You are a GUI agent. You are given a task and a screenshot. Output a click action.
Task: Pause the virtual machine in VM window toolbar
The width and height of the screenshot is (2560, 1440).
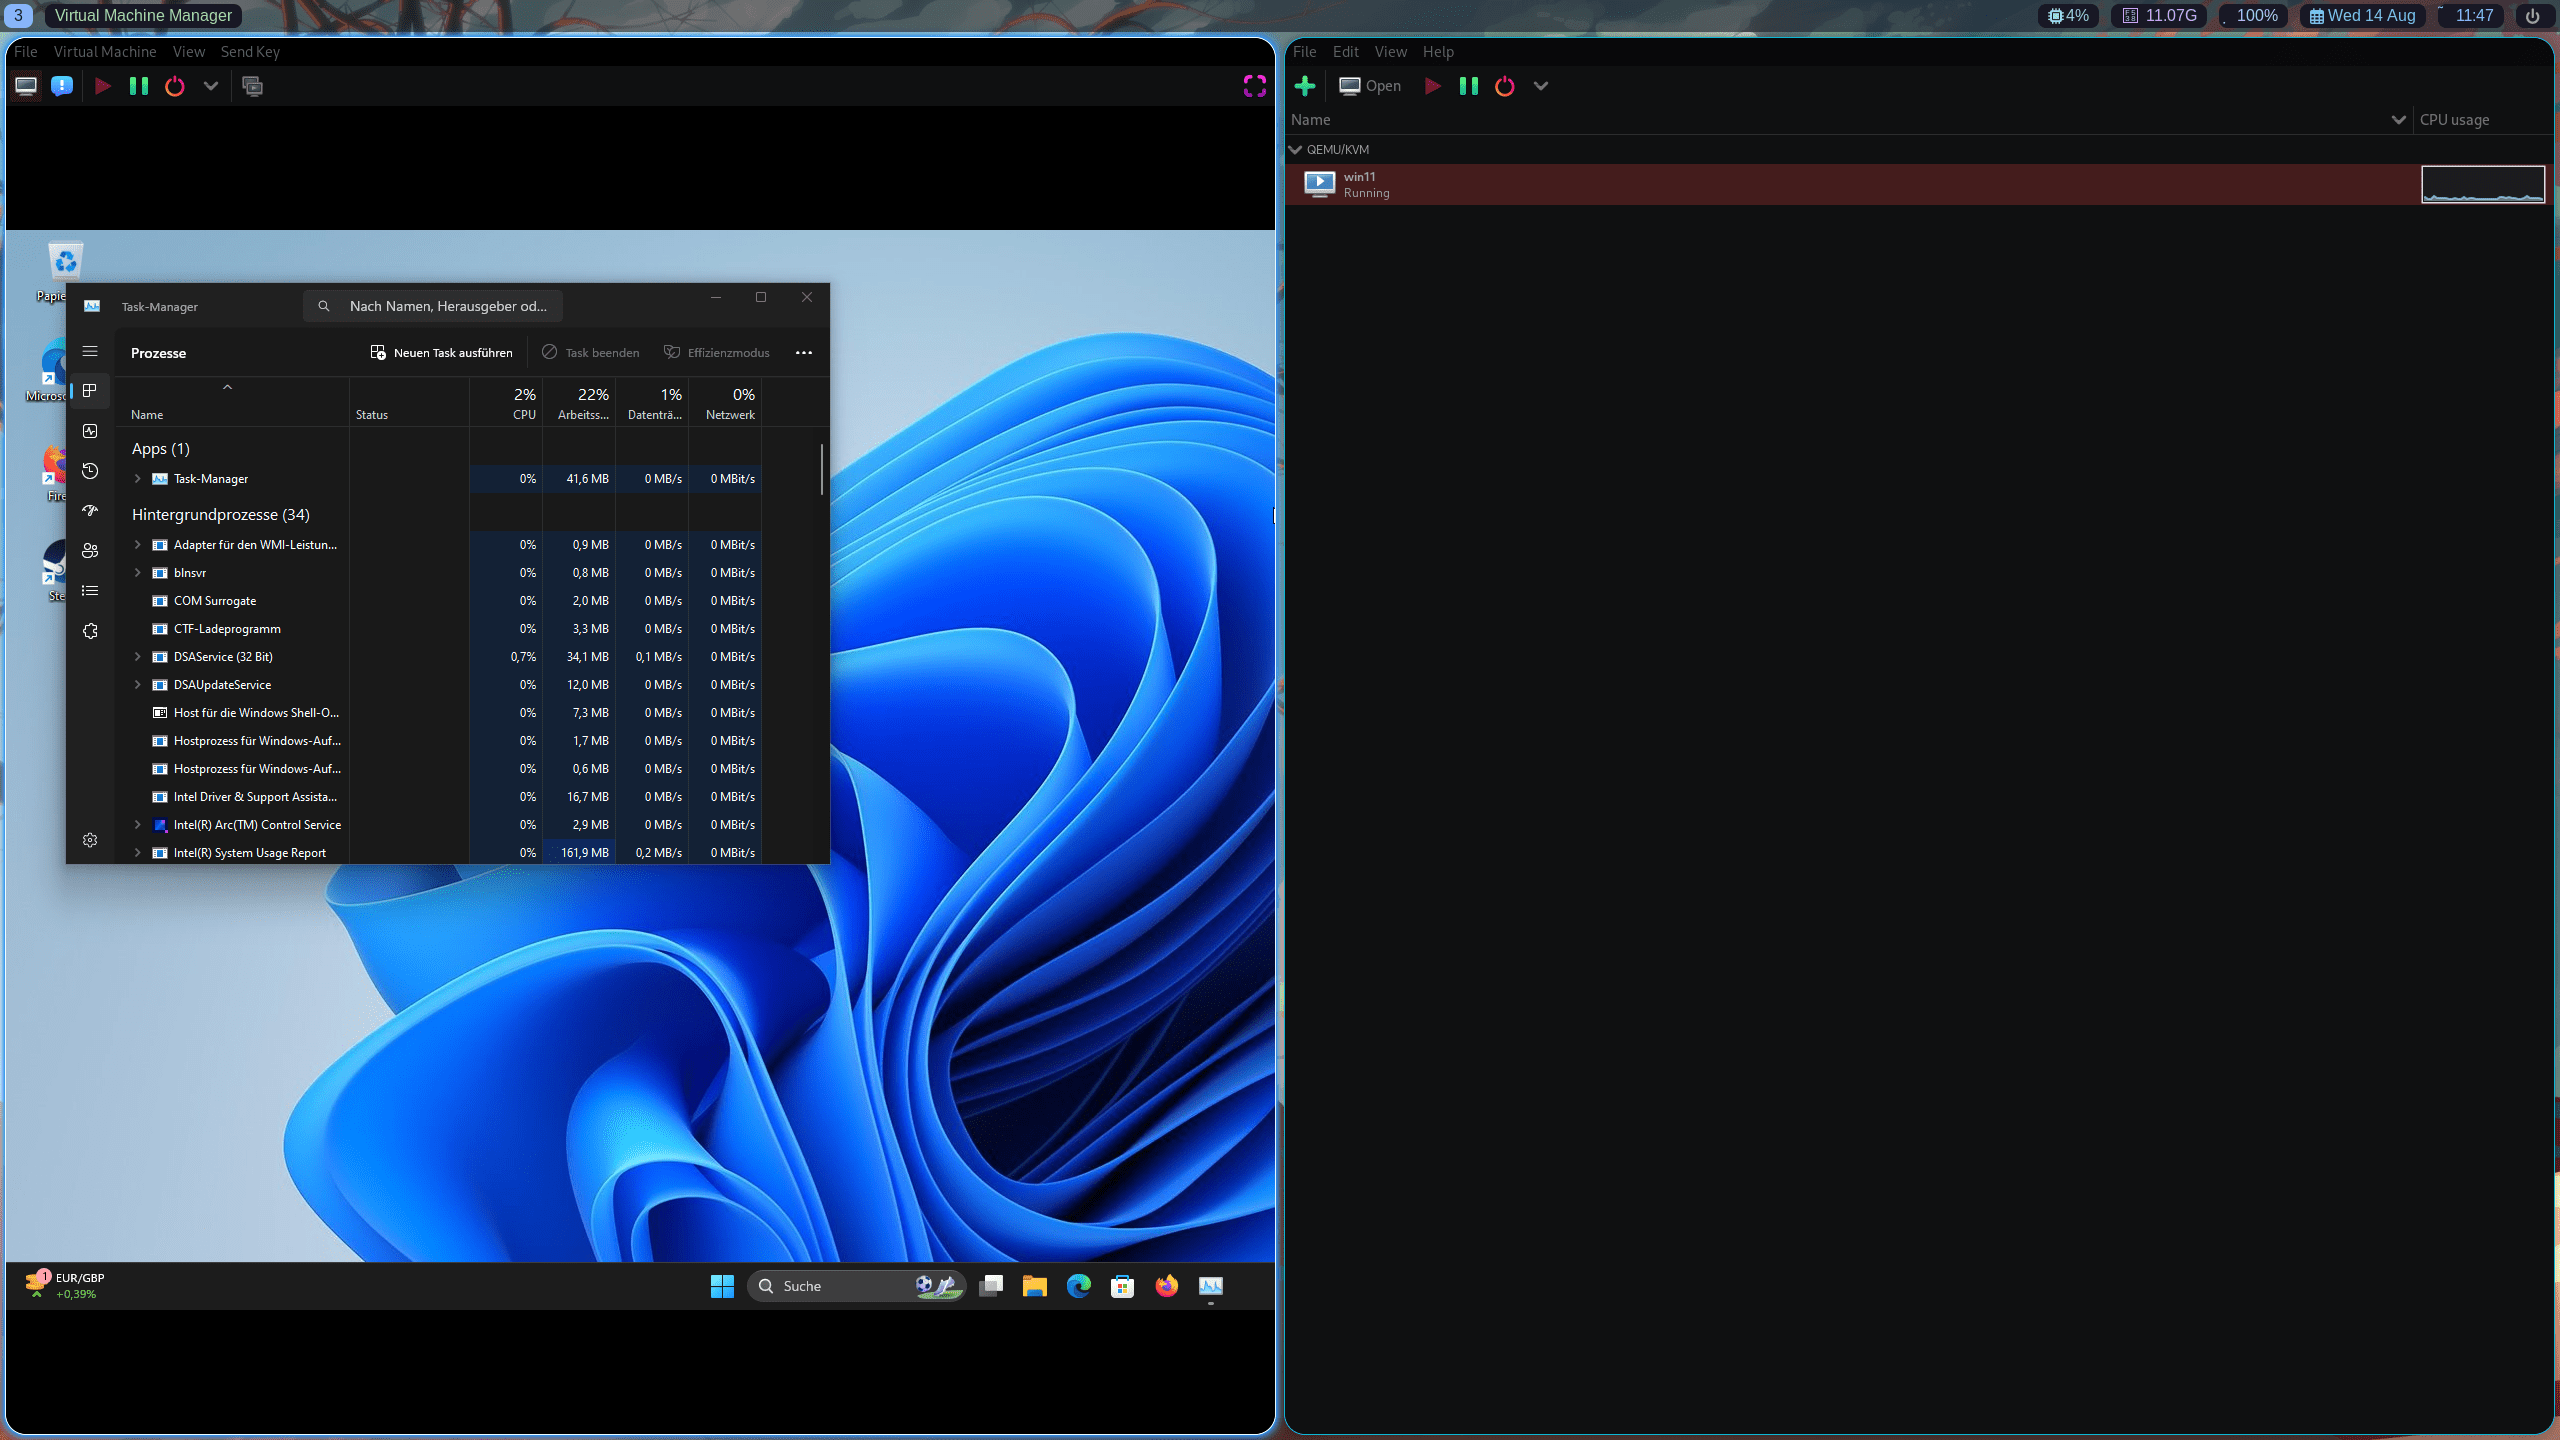139,86
